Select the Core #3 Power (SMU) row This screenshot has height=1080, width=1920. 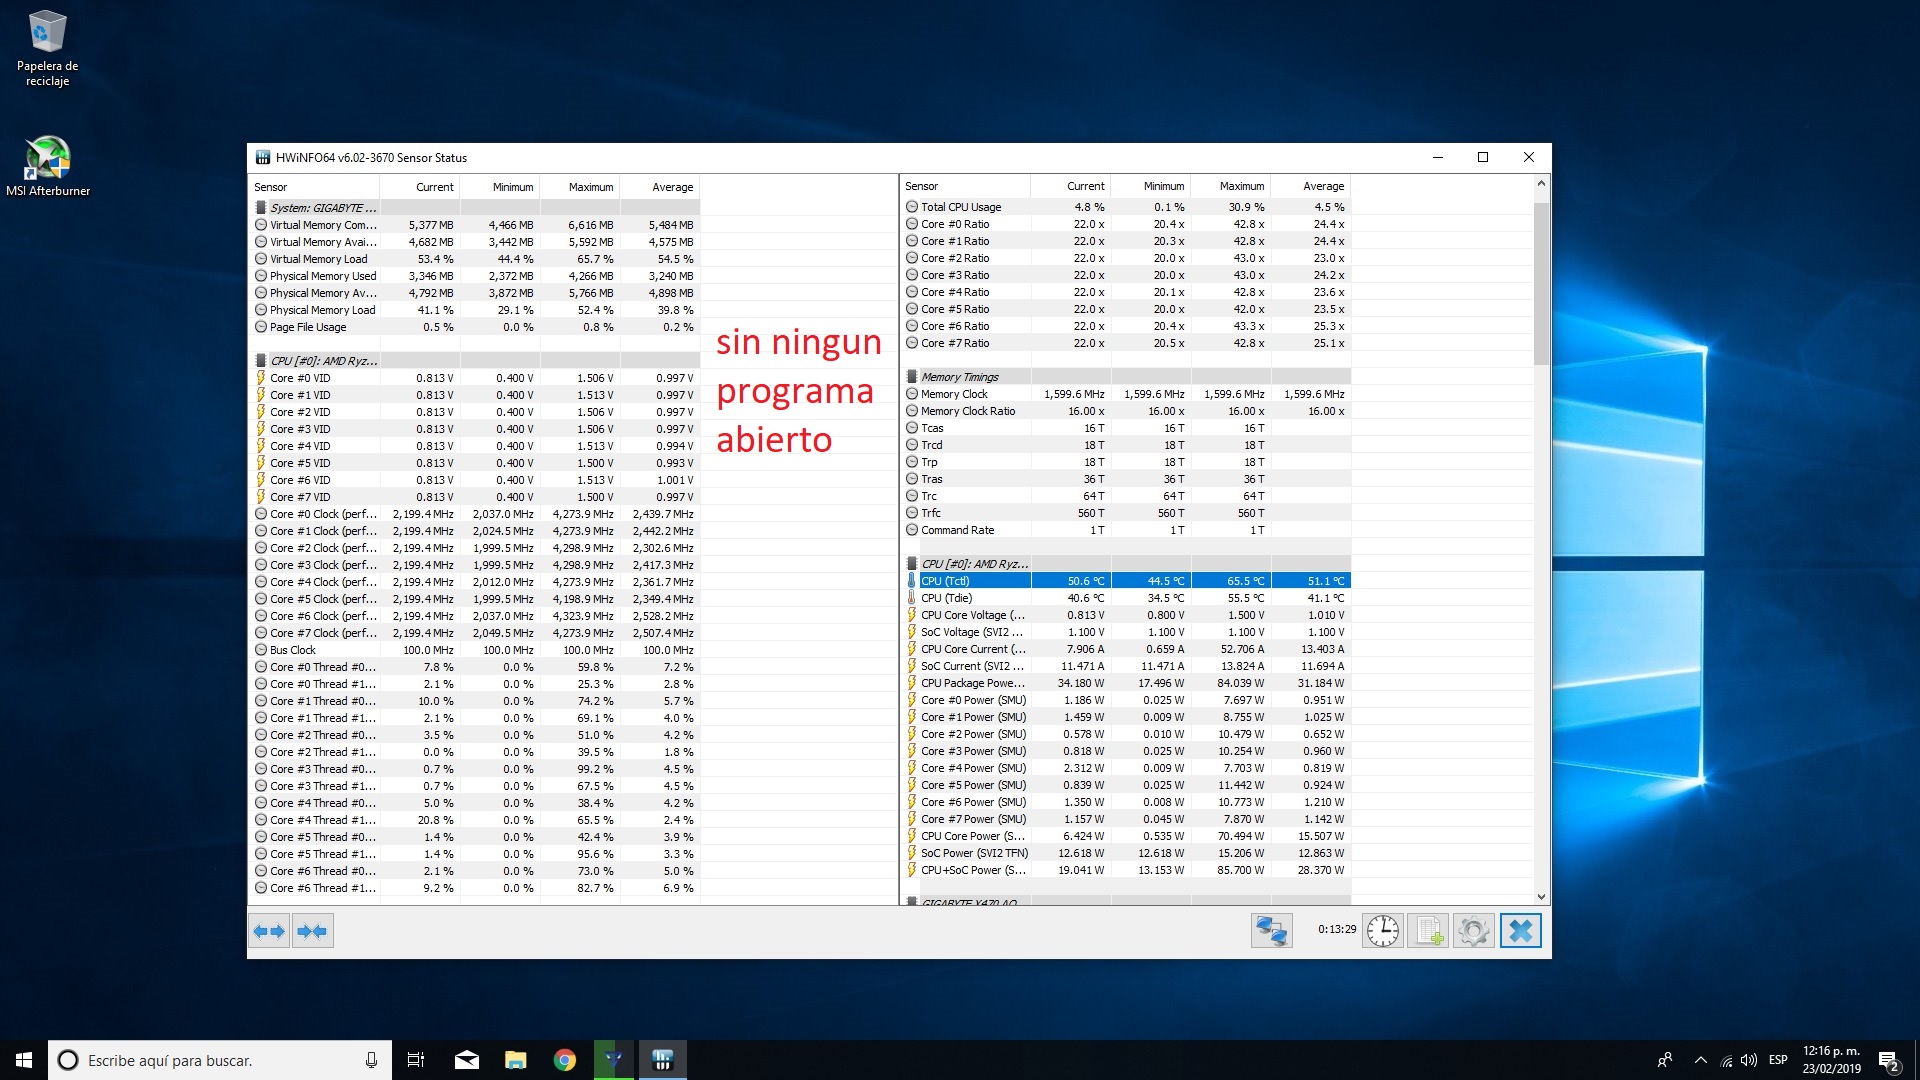pyautogui.click(x=1126, y=751)
